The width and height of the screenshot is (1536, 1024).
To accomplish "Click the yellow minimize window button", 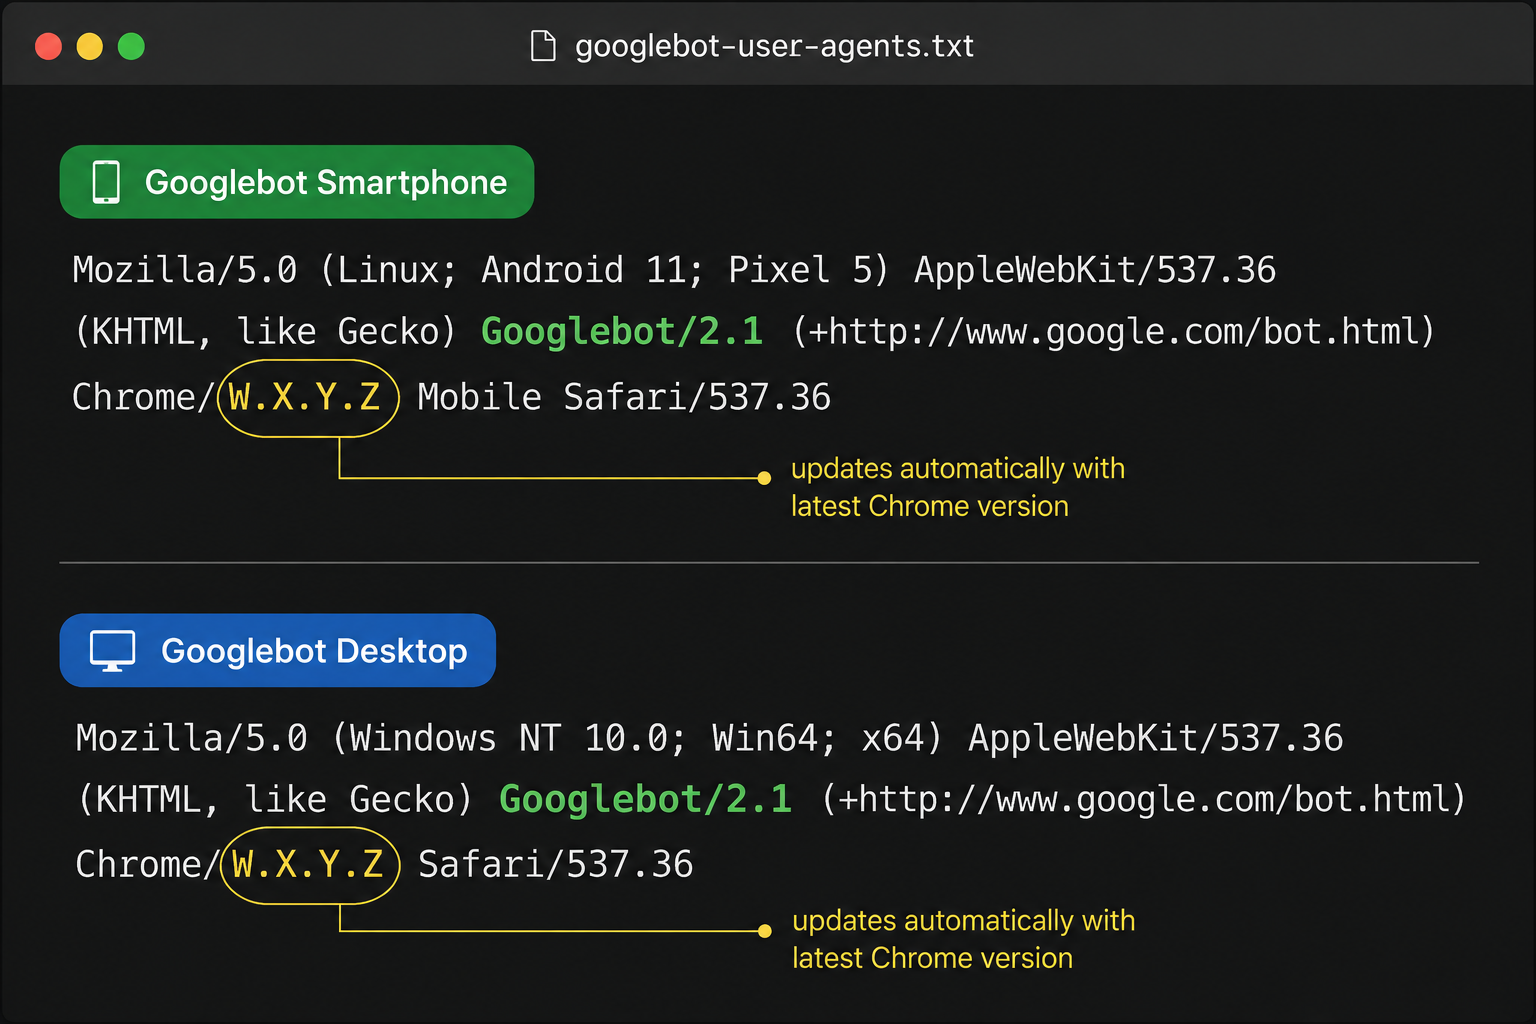I will [90, 46].
